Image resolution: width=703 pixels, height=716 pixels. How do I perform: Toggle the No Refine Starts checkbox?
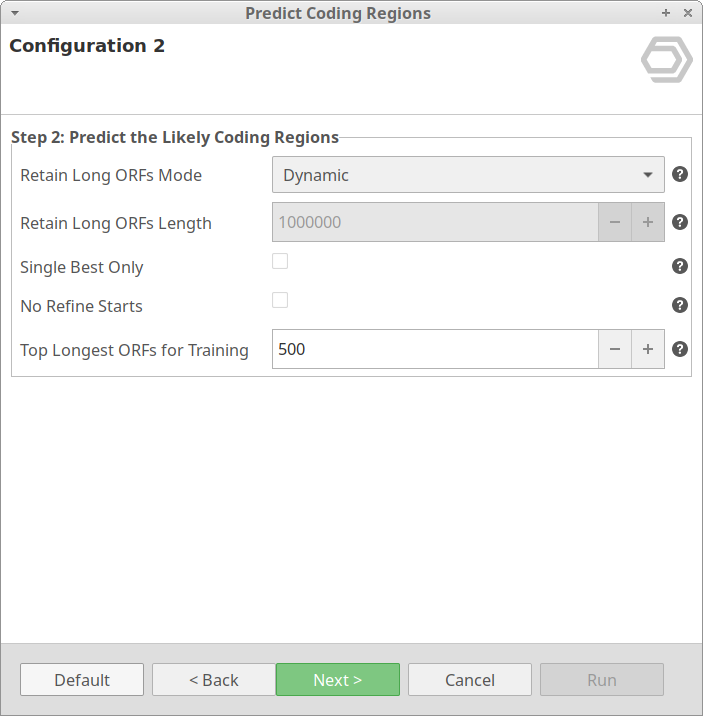pyautogui.click(x=280, y=300)
